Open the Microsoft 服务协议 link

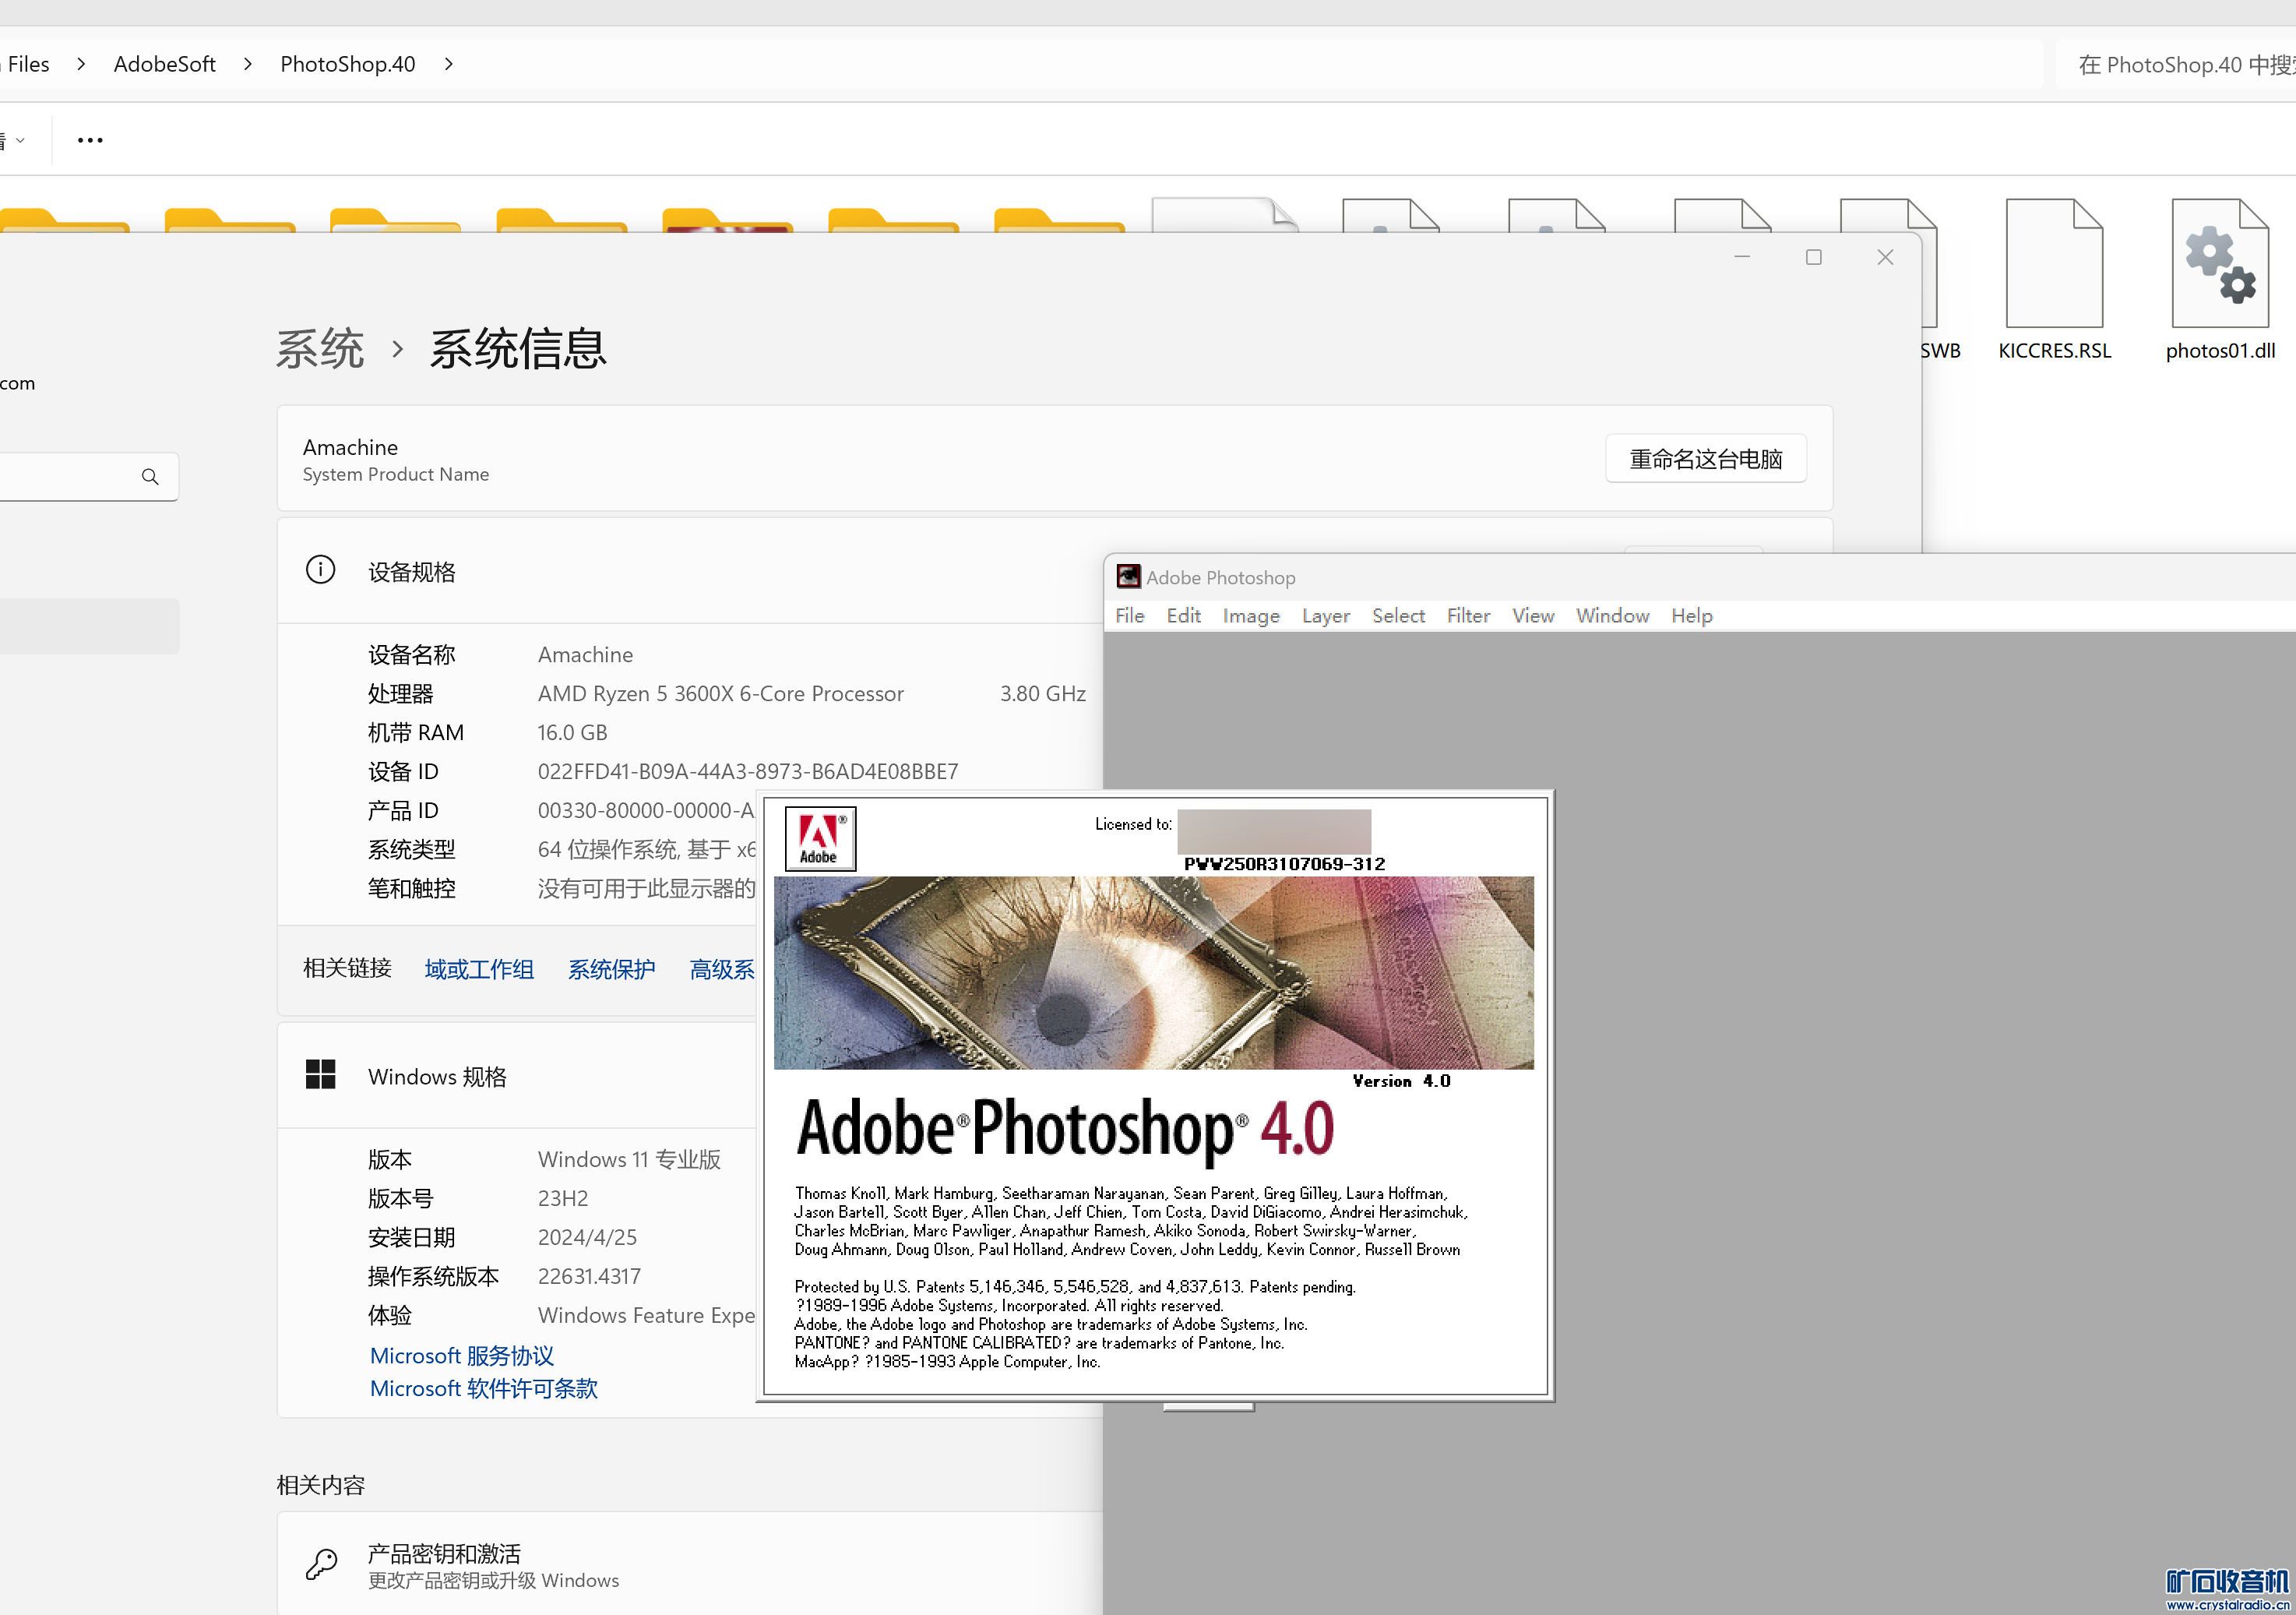[461, 1355]
